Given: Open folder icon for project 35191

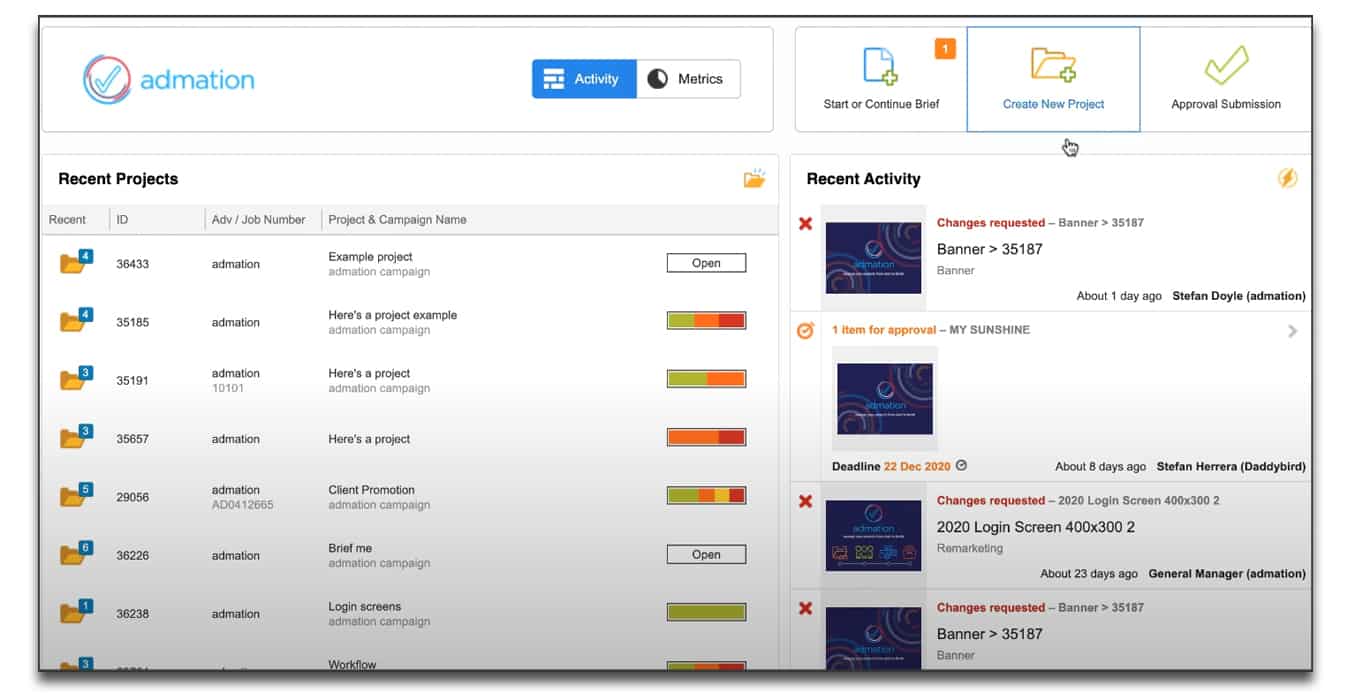Looking at the screenshot, I should tap(75, 379).
